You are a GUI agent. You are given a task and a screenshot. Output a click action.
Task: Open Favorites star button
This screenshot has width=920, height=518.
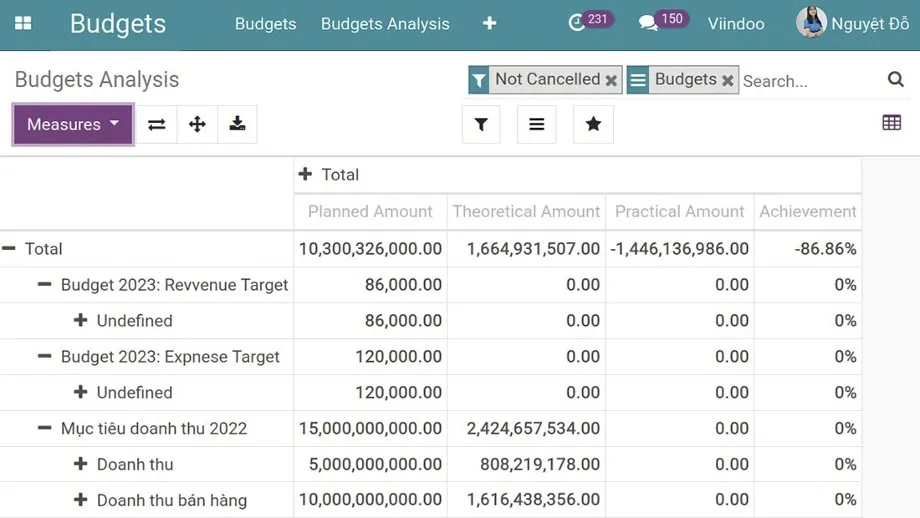click(593, 124)
